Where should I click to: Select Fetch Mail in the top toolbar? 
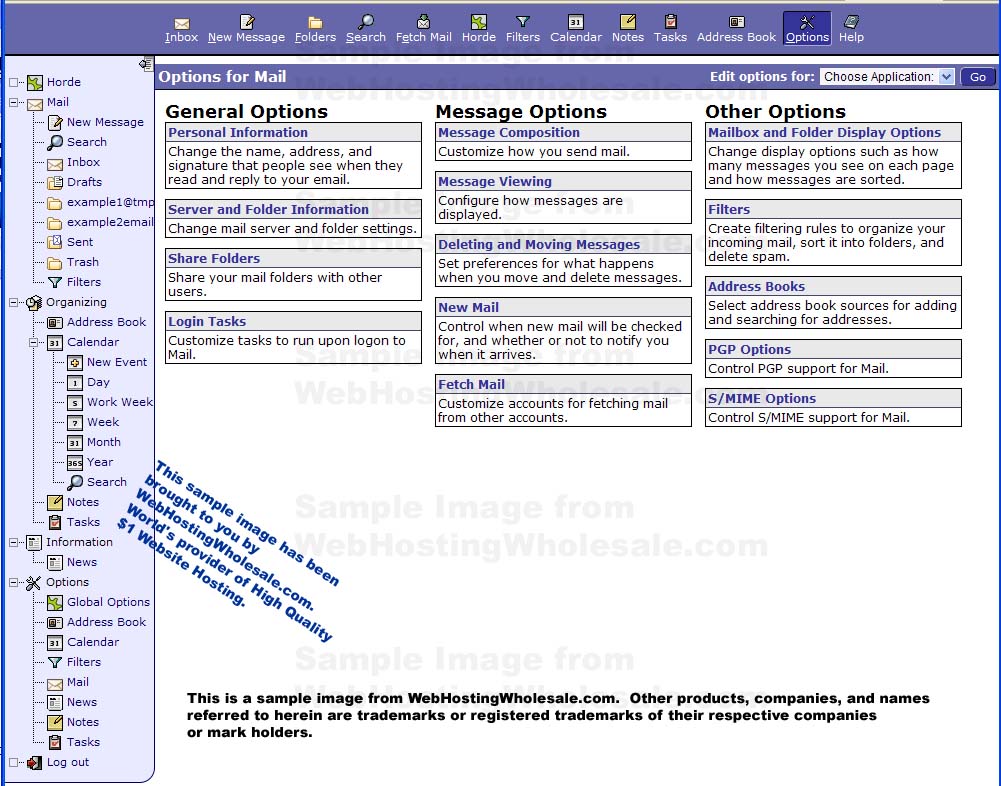pos(423,29)
